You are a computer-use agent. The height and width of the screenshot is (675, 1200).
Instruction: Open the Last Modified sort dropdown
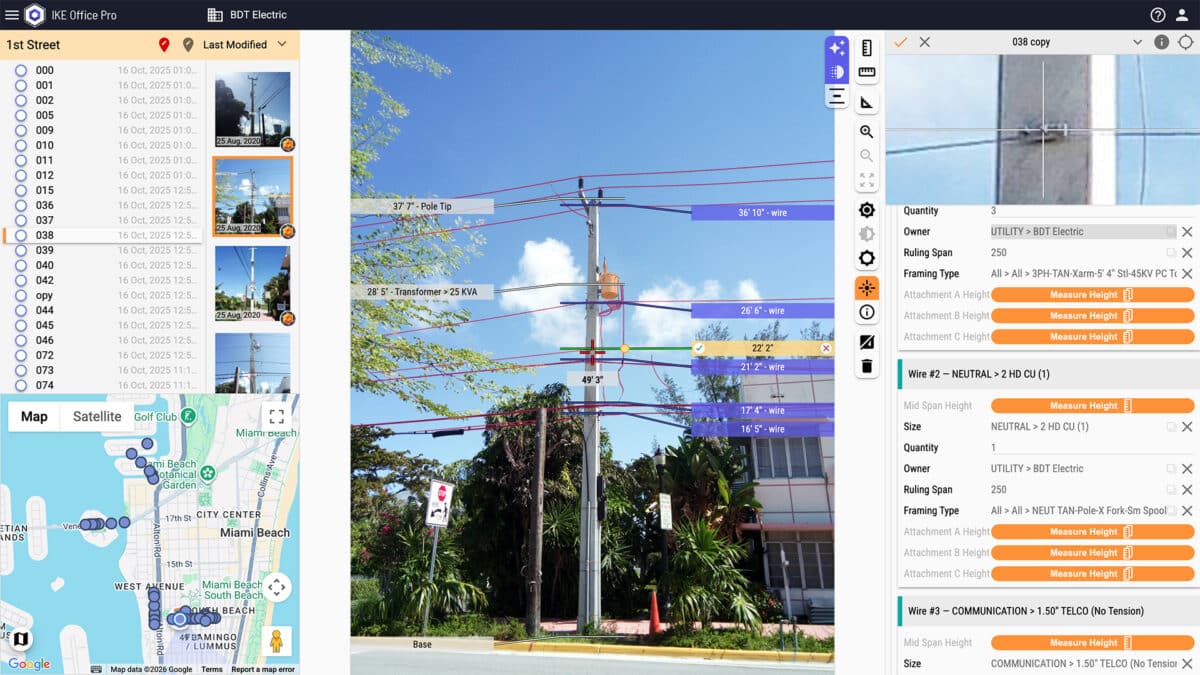tap(245, 45)
